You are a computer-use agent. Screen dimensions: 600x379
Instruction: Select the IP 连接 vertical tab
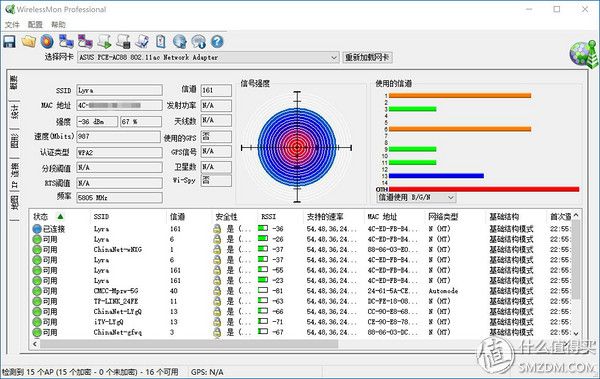(14, 175)
